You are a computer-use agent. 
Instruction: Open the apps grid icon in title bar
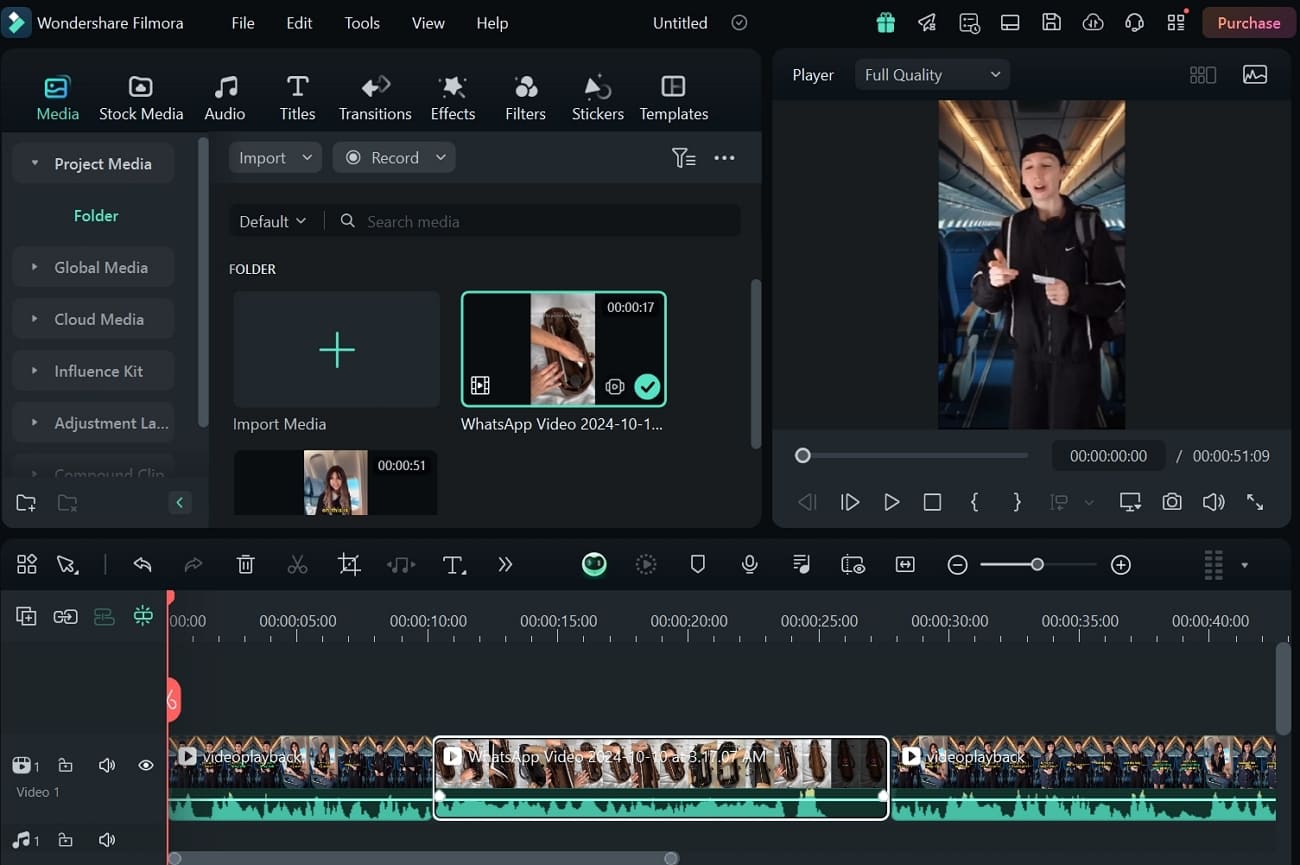point(1176,22)
